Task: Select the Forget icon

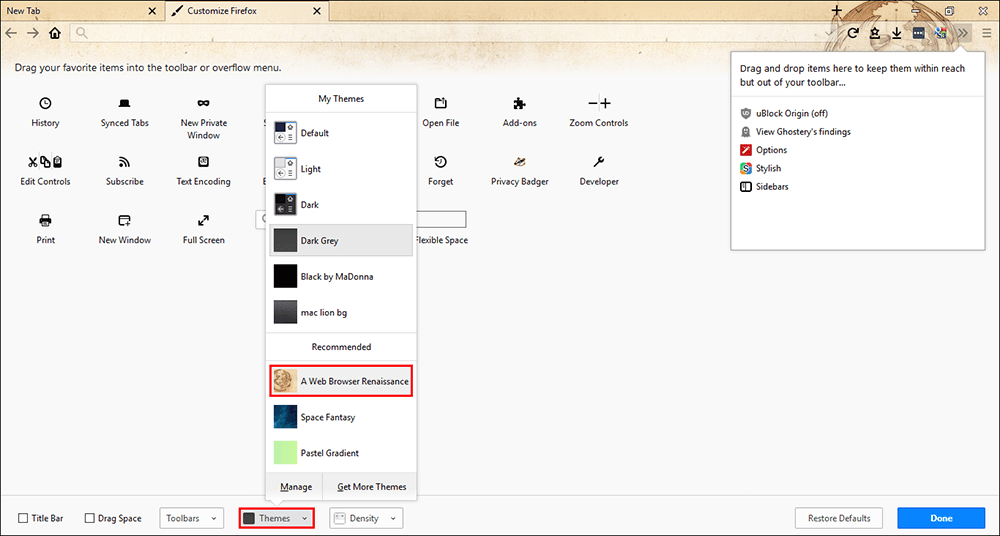Action: pyautogui.click(x=441, y=161)
